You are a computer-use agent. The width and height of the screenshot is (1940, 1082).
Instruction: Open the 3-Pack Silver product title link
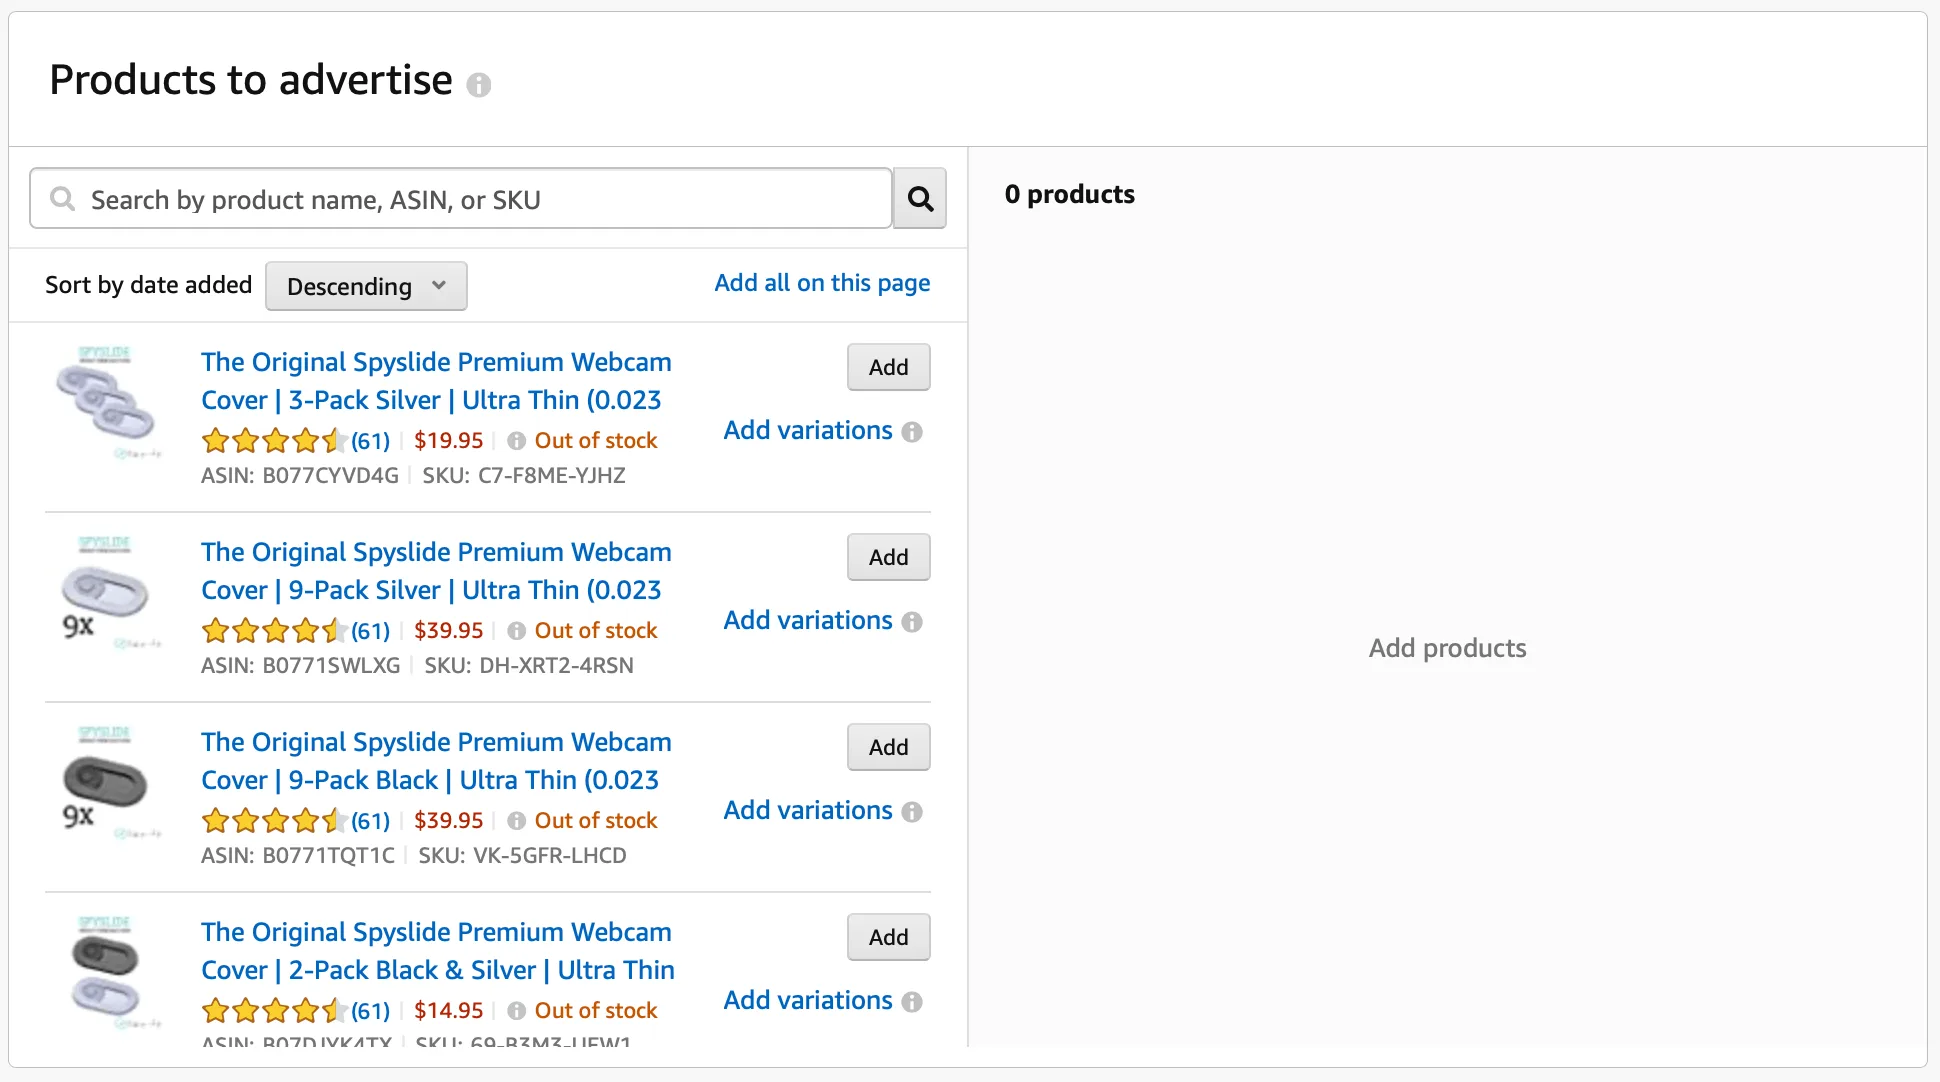(436, 381)
